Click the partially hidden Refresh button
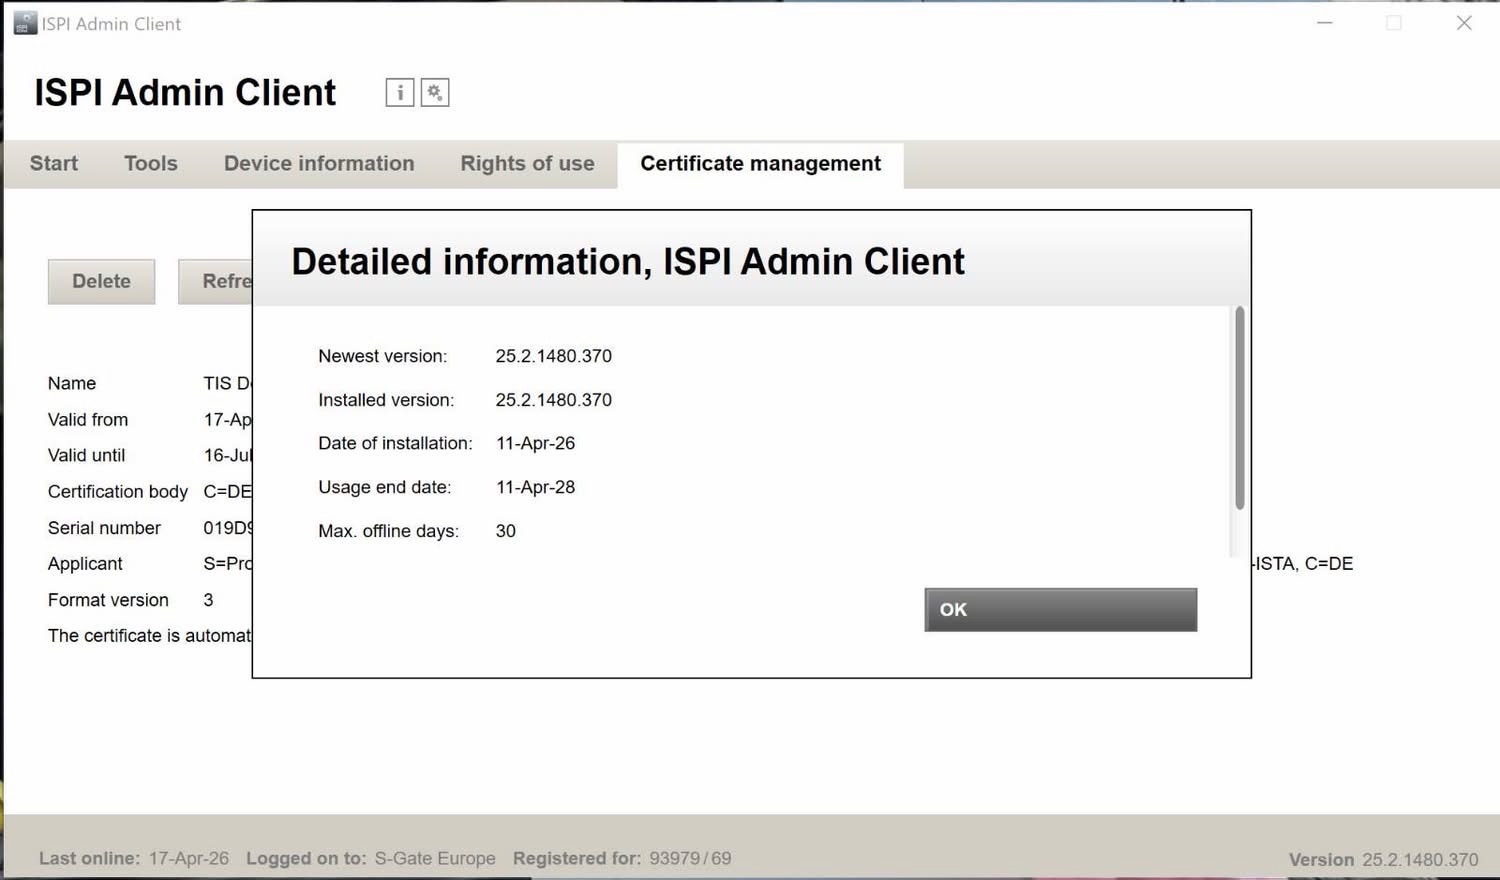The width and height of the screenshot is (1500, 880). pos(216,282)
